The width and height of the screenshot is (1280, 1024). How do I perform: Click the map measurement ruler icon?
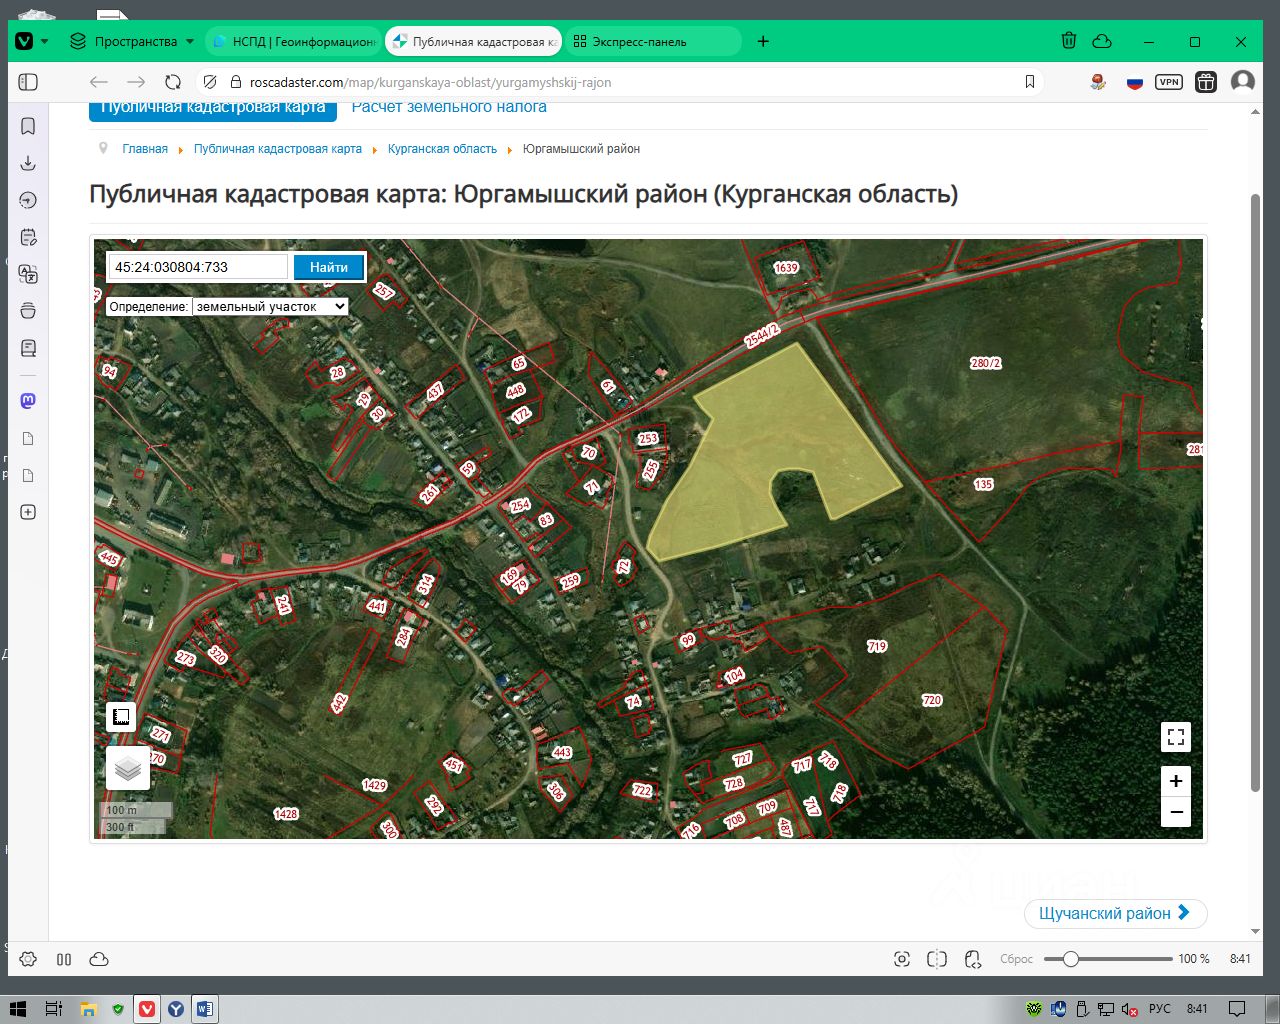click(x=121, y=717)
